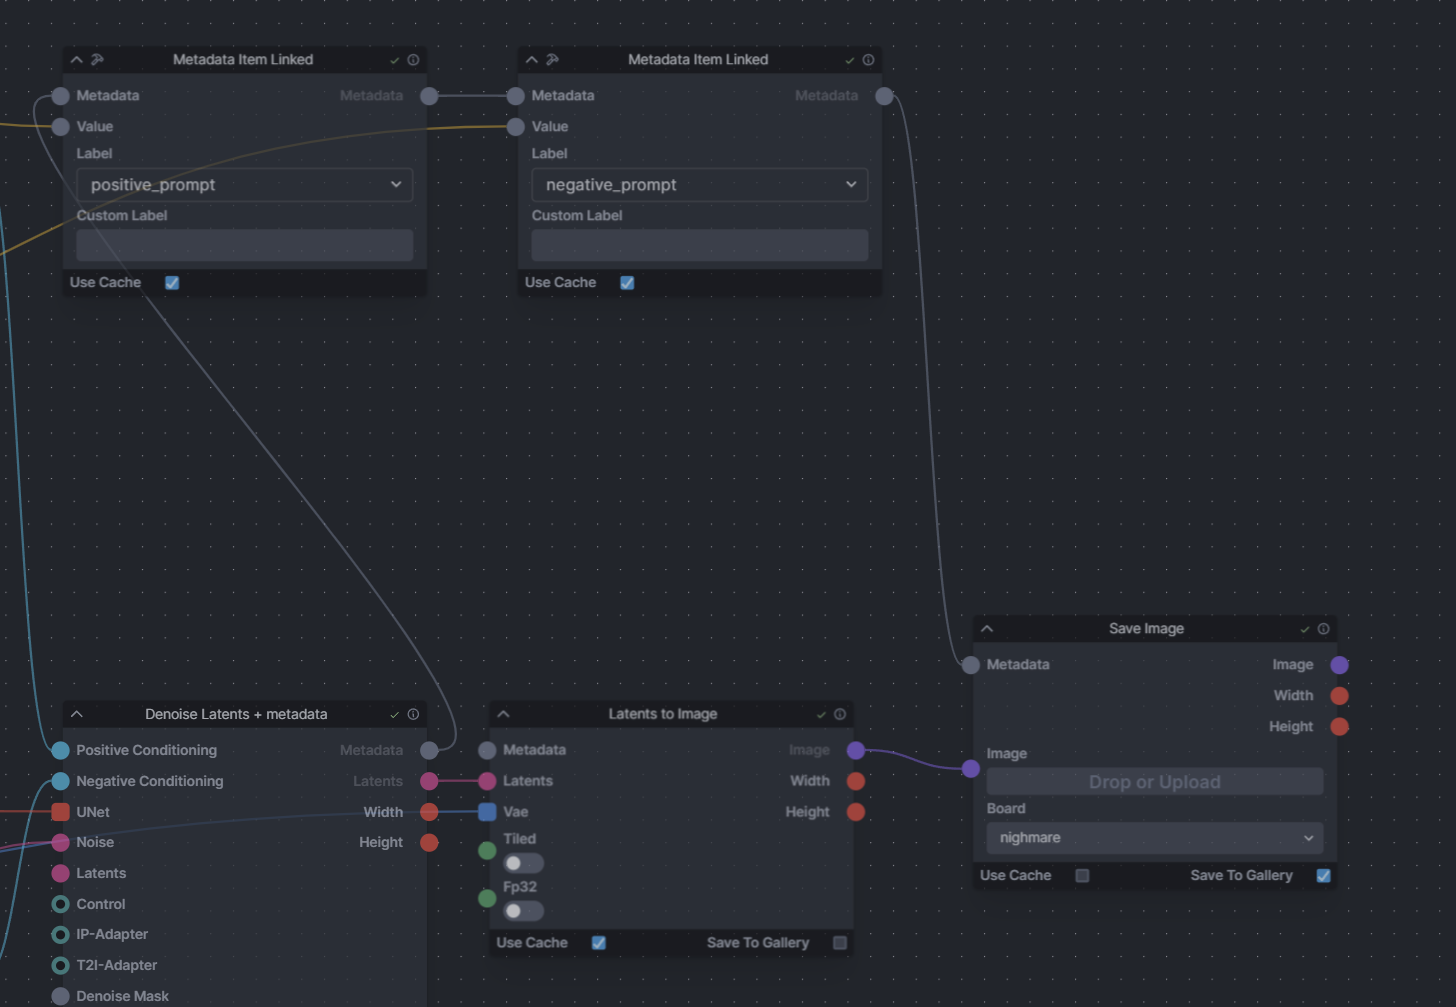Open the positive_prompt Label dropdown
The width and height of the screenshot is (1456, 1007).
point(245,185)
